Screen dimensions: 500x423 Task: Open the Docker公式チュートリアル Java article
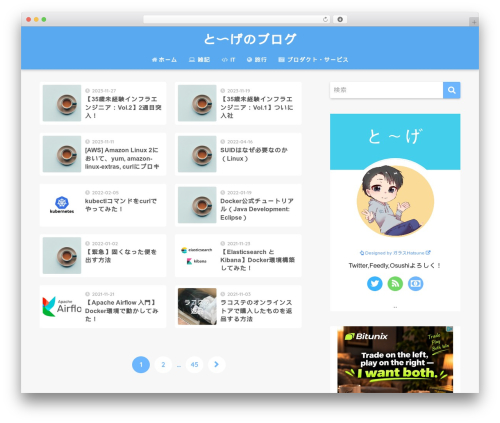tap(238, 205)
